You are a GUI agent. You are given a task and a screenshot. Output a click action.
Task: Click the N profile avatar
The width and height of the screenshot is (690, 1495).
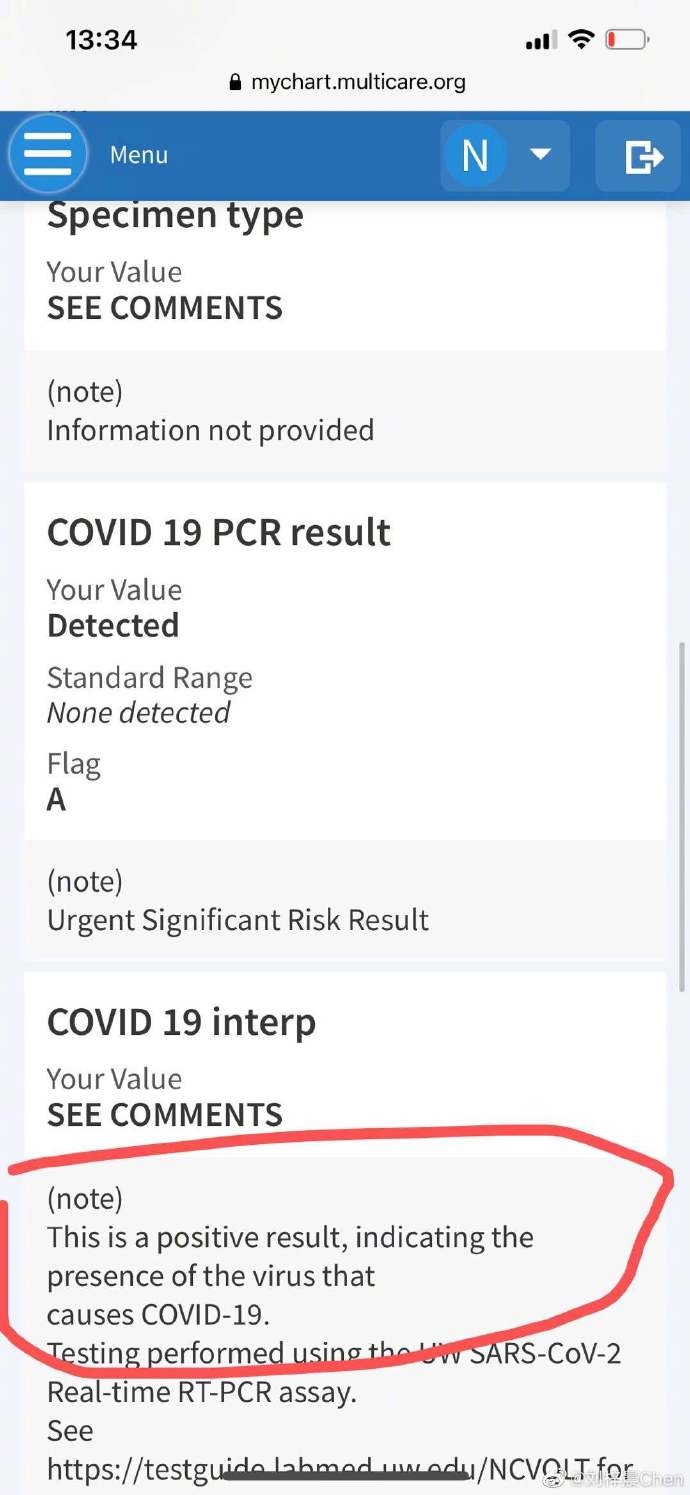pos(475,156)
